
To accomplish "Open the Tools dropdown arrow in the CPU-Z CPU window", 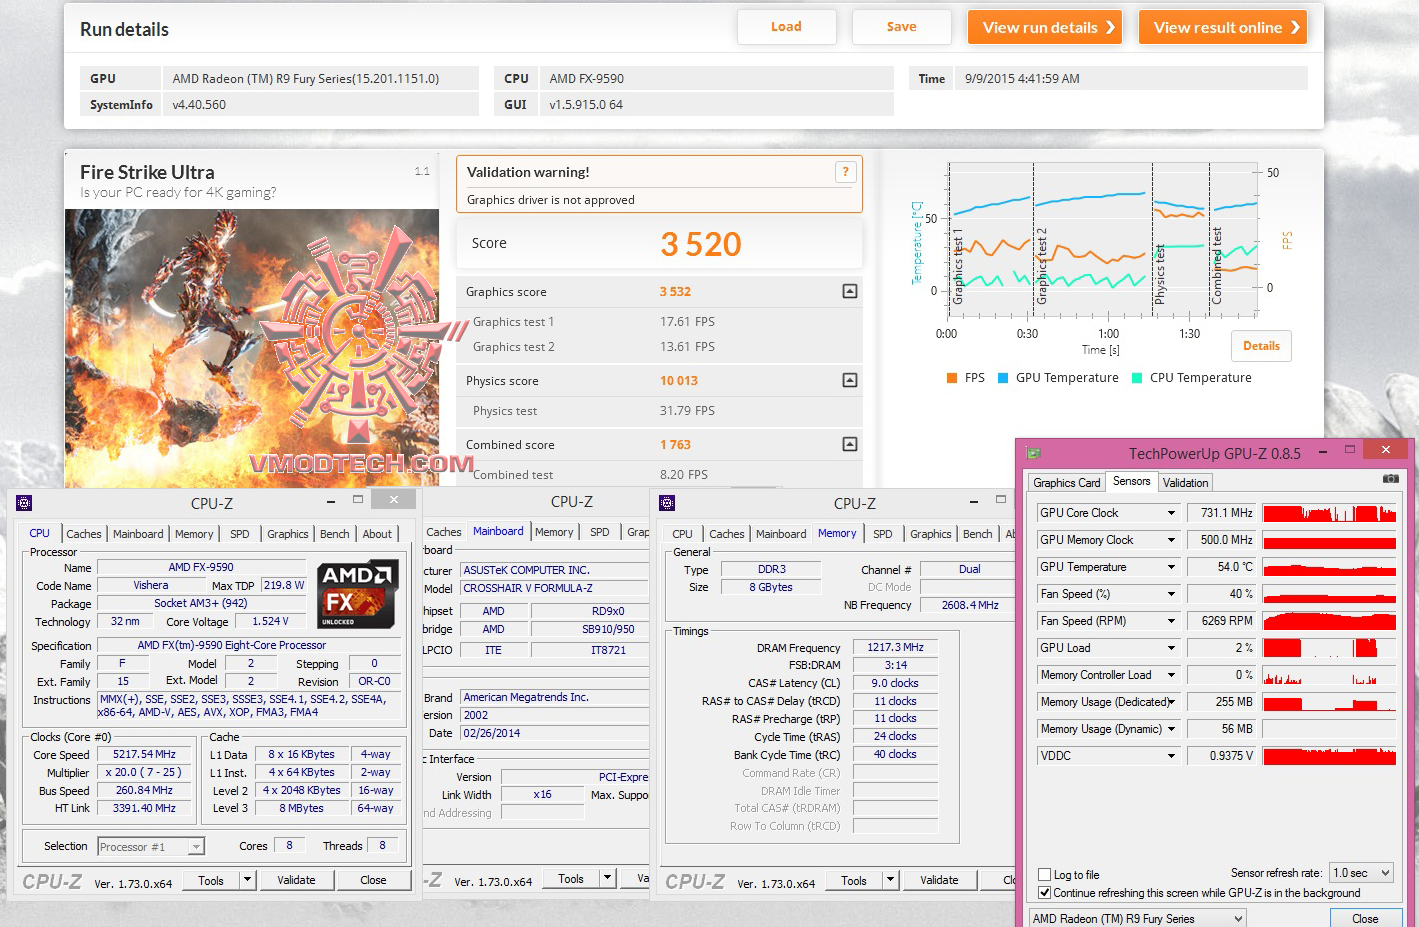I will pyautogui.click(x=247, y=880).
